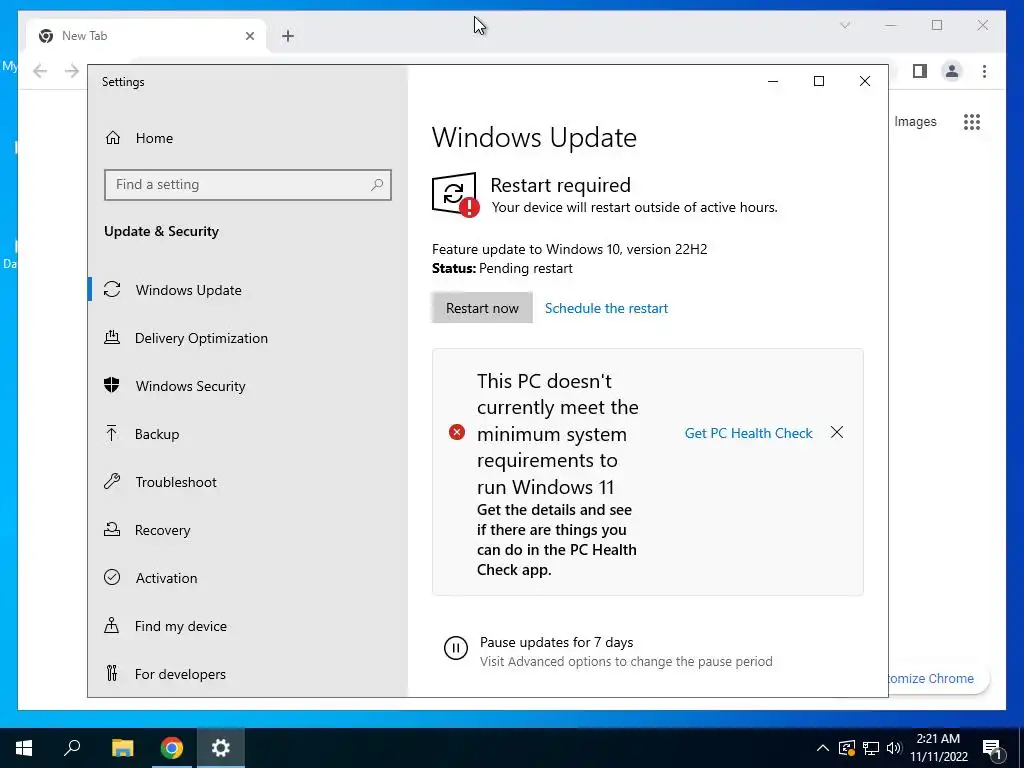Viewport: 1024px width, 768px height.
Task: Close the New Tab in Chrome
Action: (x=249, y=36)
